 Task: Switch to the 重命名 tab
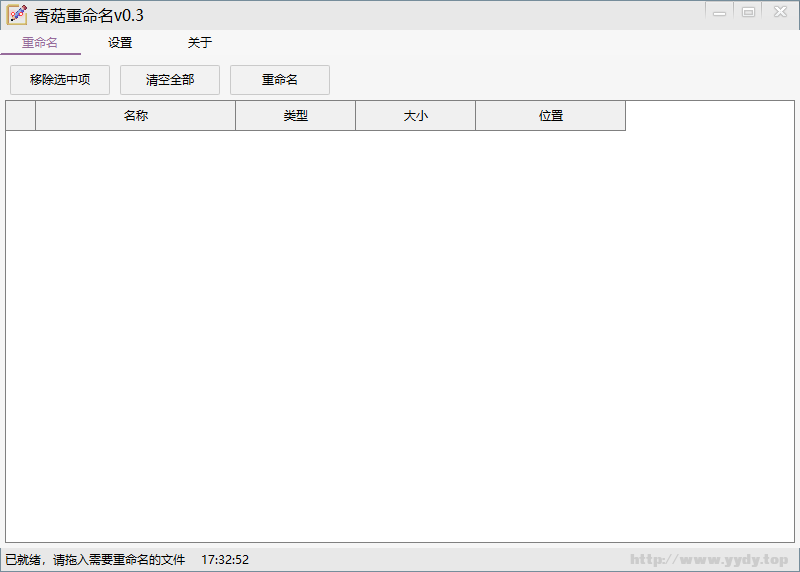point(40,43)
